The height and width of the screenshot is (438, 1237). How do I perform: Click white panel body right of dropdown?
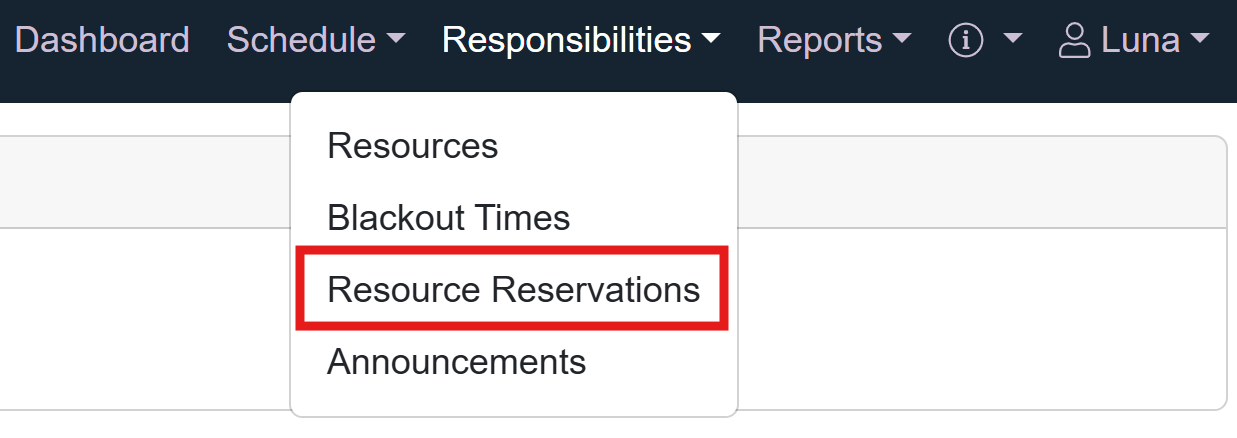point(980,318)
